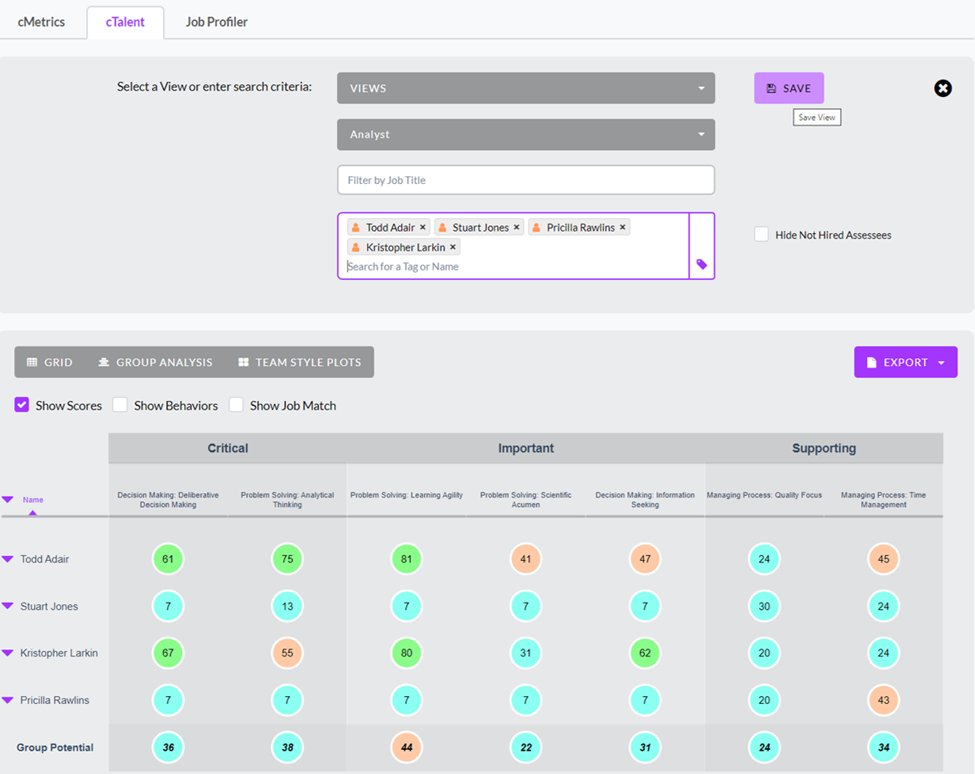Image resolution: width=975 pixels, height=774 pixels.
Task: Remove Stuart Jones from the search tags
Action: coord(517,228)
